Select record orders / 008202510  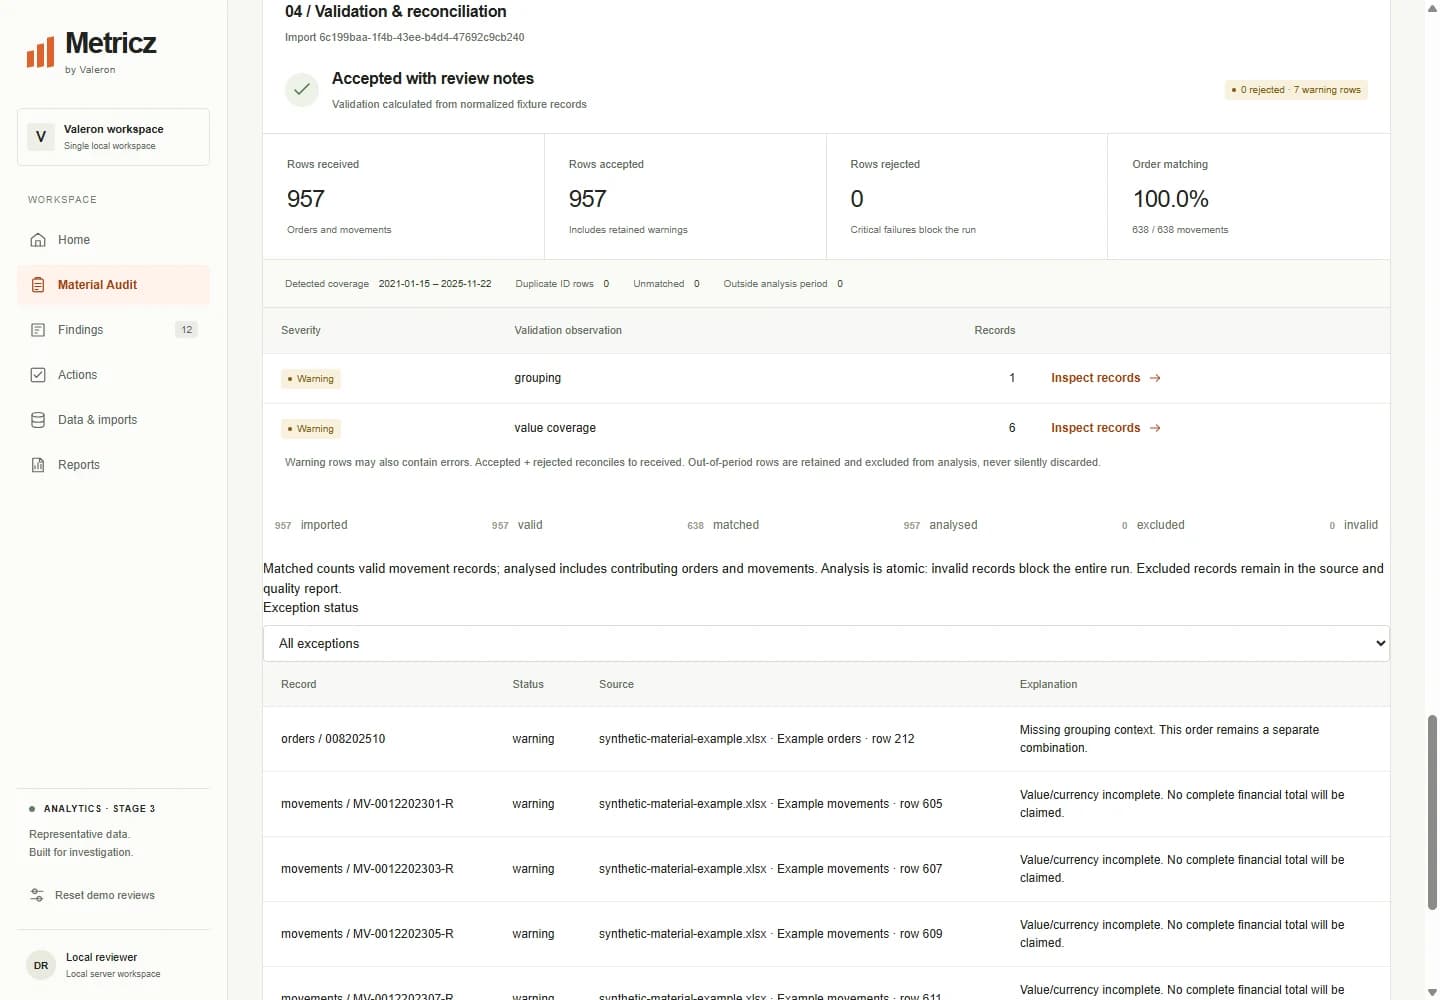(x=333, y=739)
